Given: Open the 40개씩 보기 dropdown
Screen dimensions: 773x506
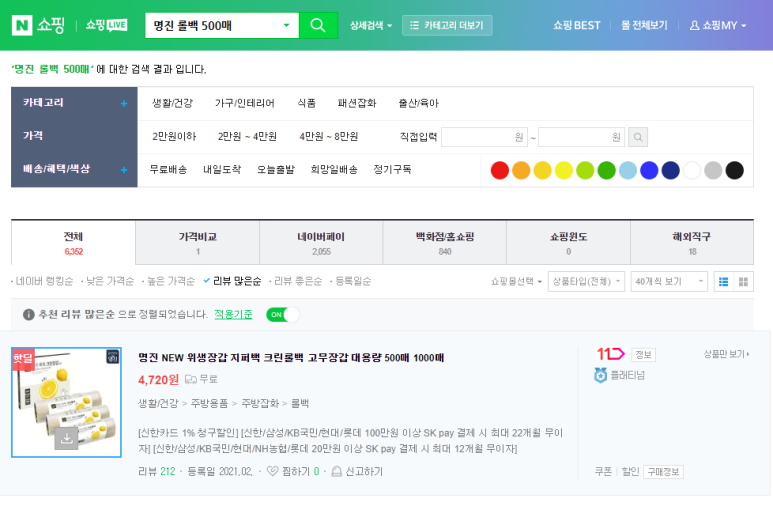Looking at the screenshot, I should coord(669,282).
